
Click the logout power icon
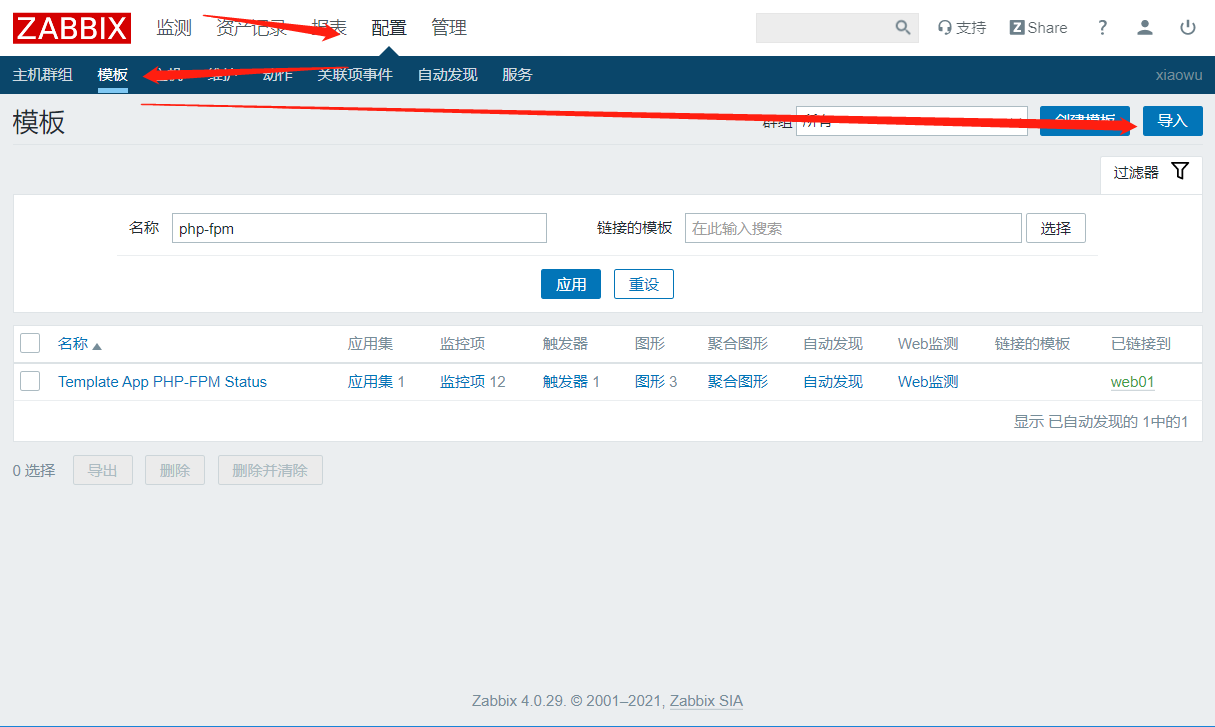point(1188,28)
